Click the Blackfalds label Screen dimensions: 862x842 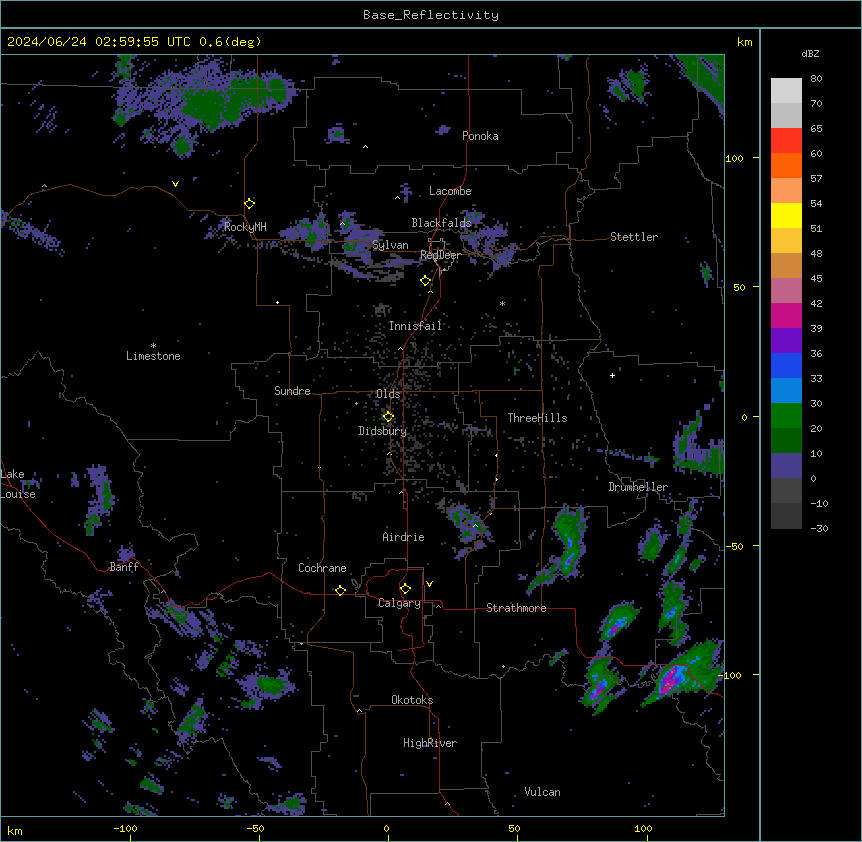pos(441,223)
